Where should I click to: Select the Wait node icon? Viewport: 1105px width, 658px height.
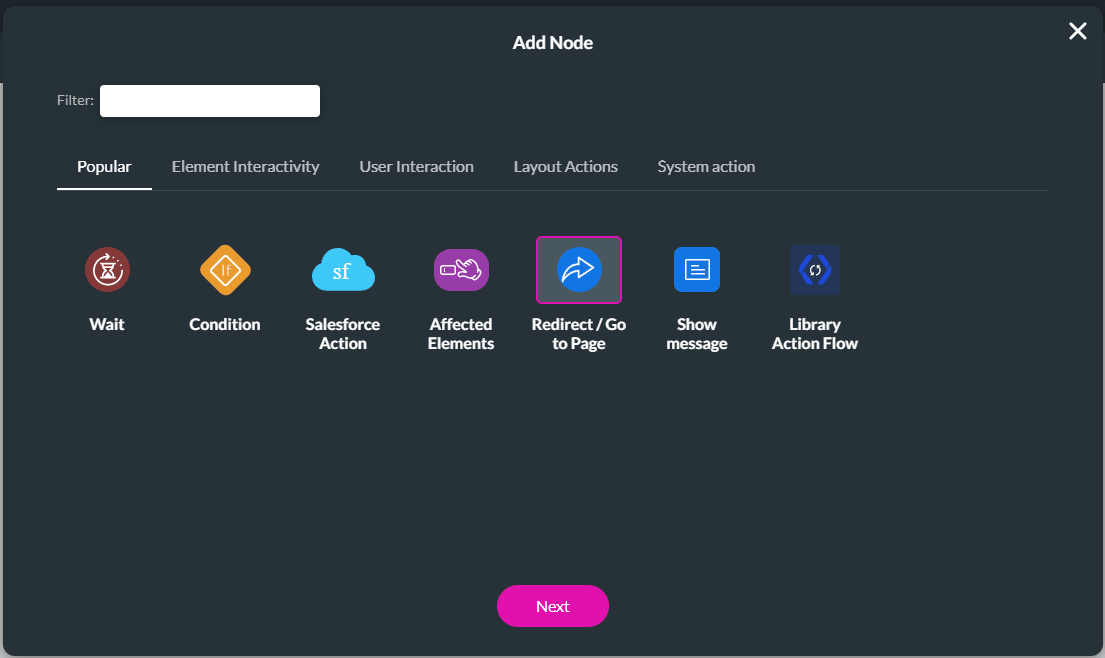coord(107,269)
